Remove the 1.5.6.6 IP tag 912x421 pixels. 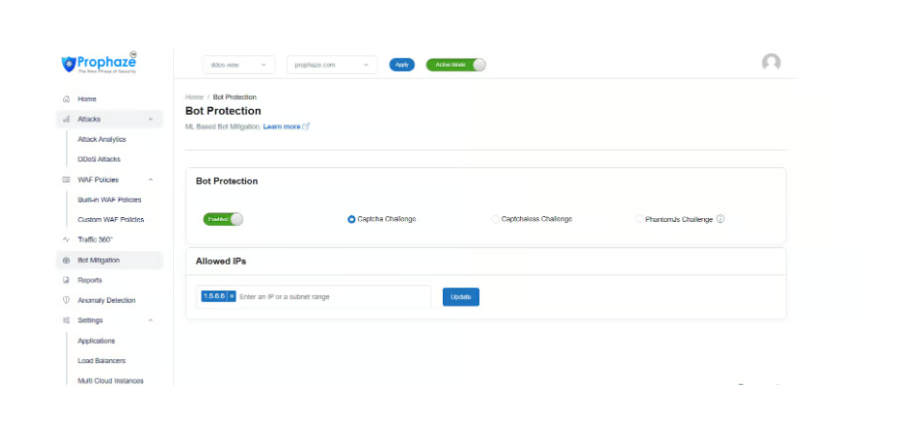coord(232,297)
